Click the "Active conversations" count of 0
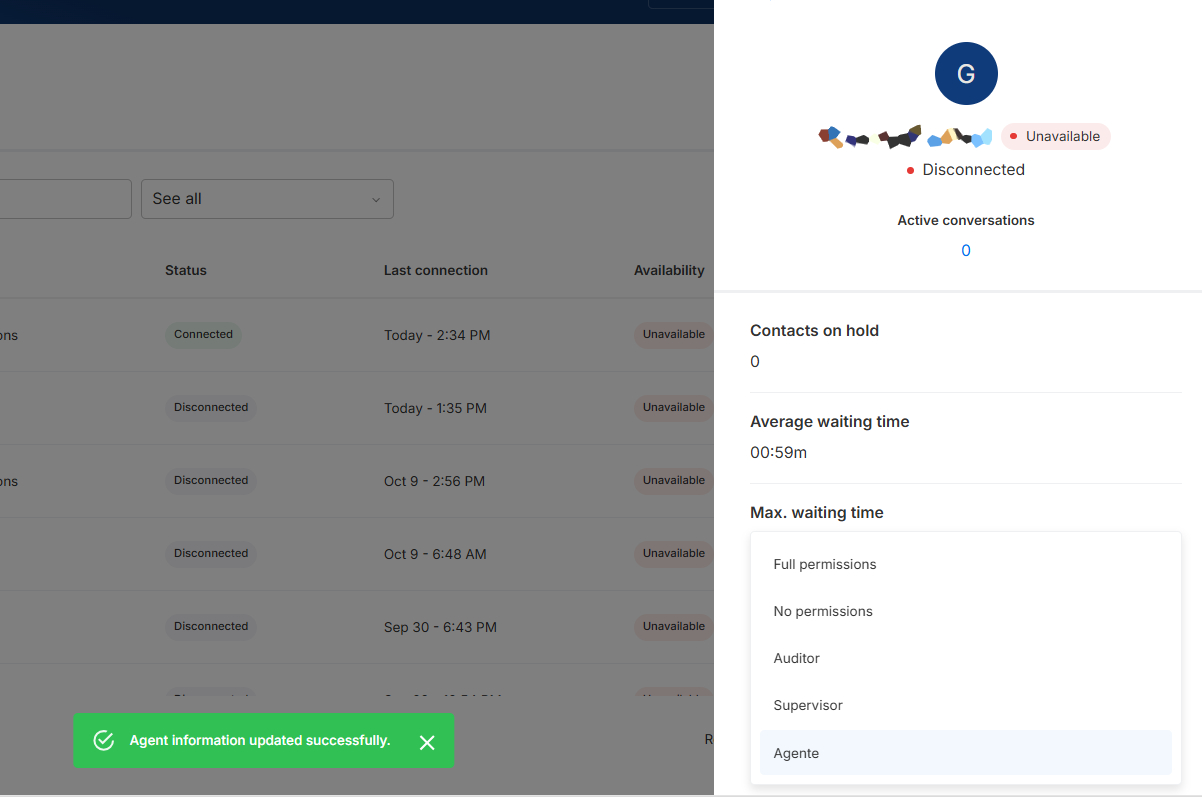The image size is (1202, 801). pyautogui.click(x=966, y=251)
